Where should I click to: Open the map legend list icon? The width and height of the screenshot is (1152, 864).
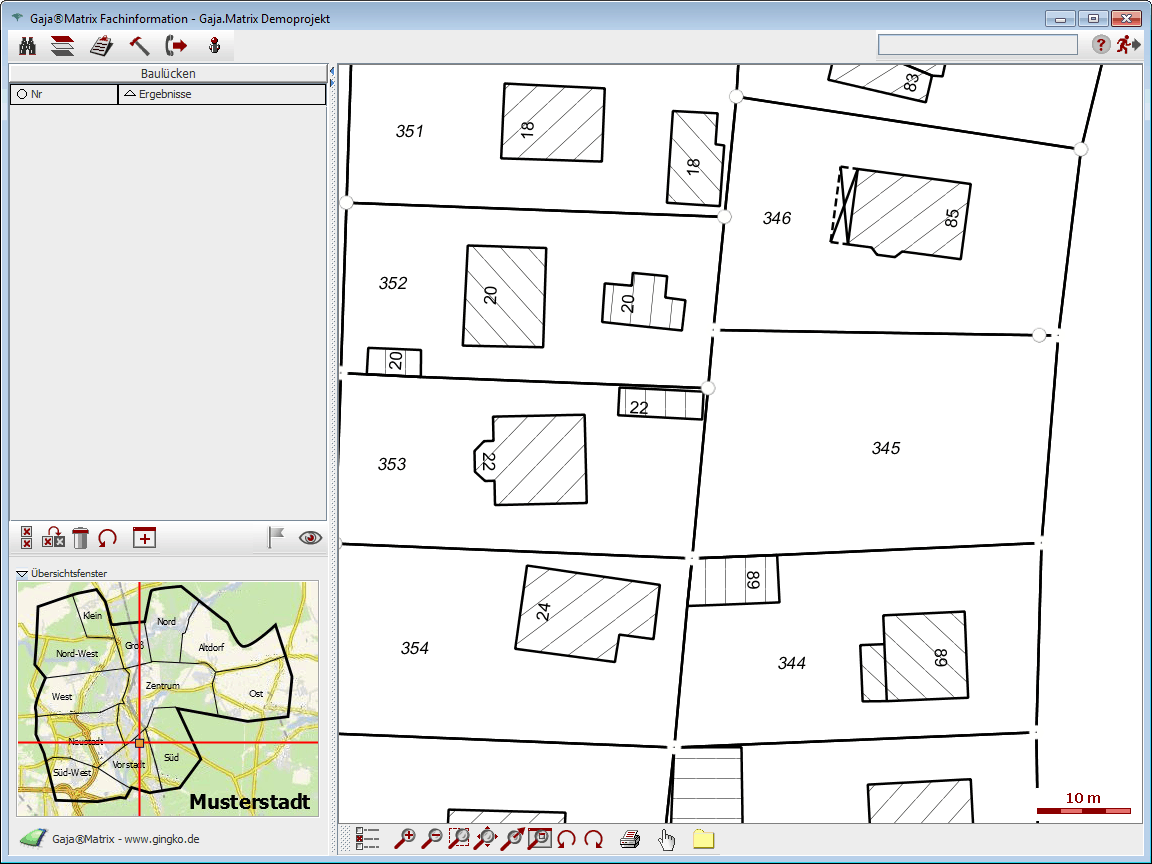pyautogui.click(x=368, y=839)
